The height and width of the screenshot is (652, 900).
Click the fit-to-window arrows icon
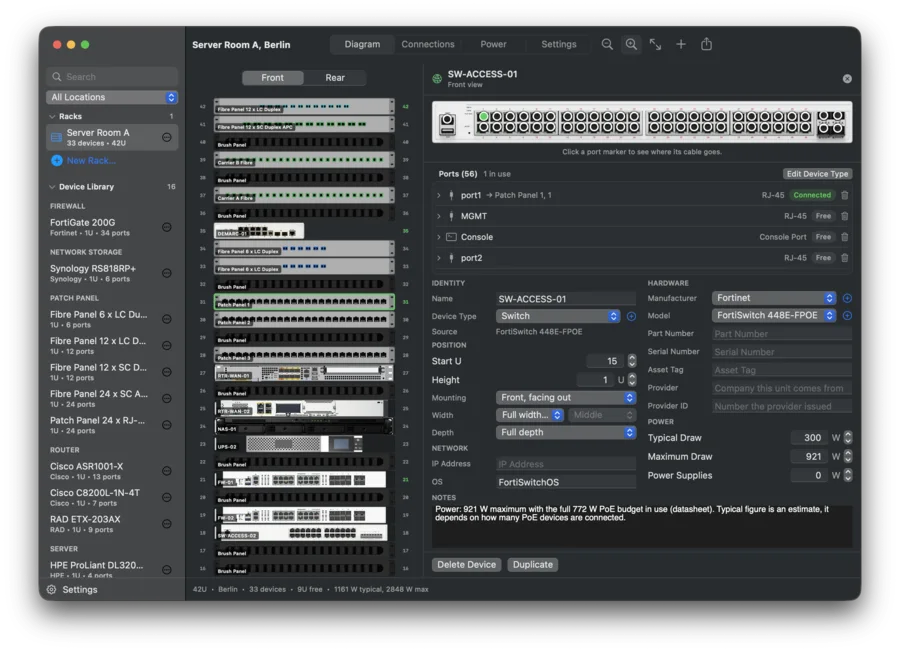(655, 44)
